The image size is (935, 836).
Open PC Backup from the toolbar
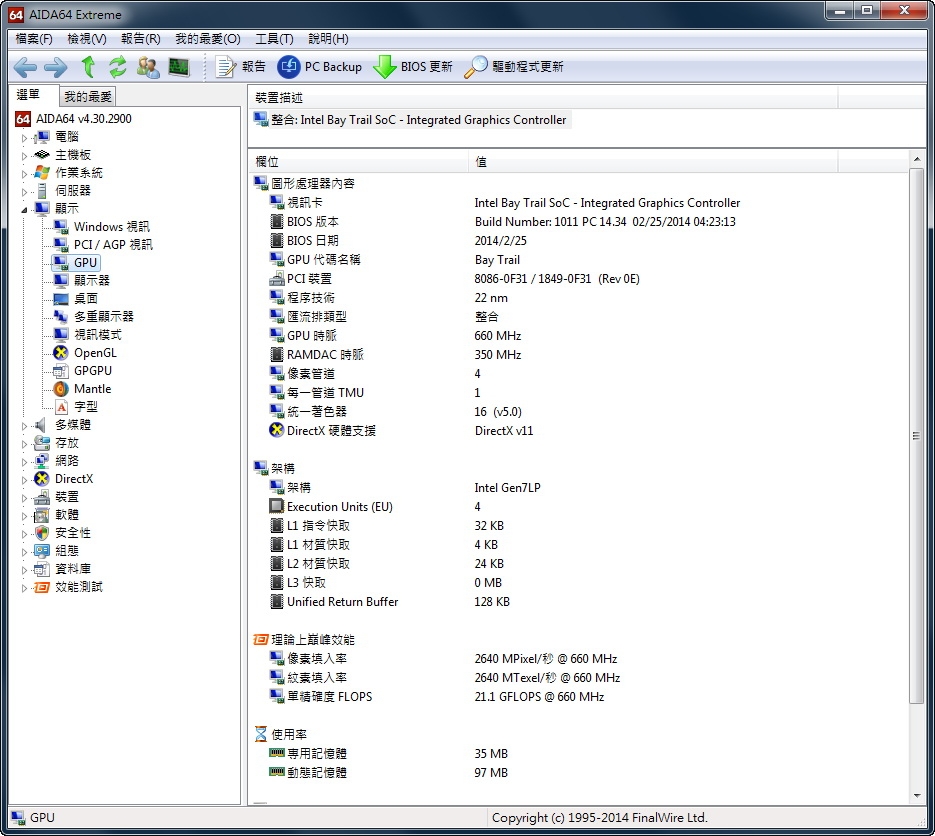coord(320,67)
